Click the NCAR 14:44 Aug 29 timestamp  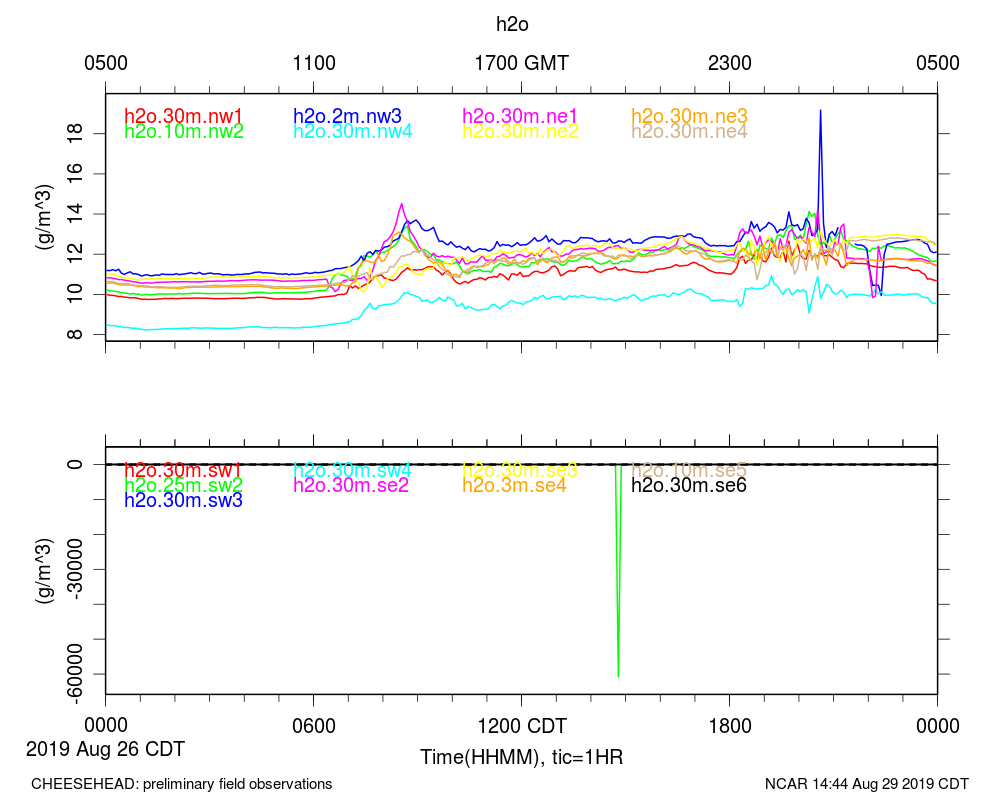[x=867, y=784]
